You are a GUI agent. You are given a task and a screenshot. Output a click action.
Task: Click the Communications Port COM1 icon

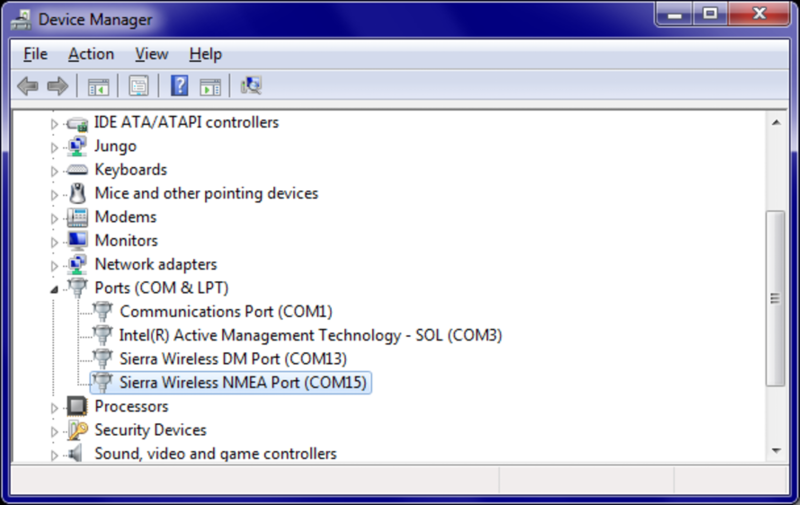102,311
